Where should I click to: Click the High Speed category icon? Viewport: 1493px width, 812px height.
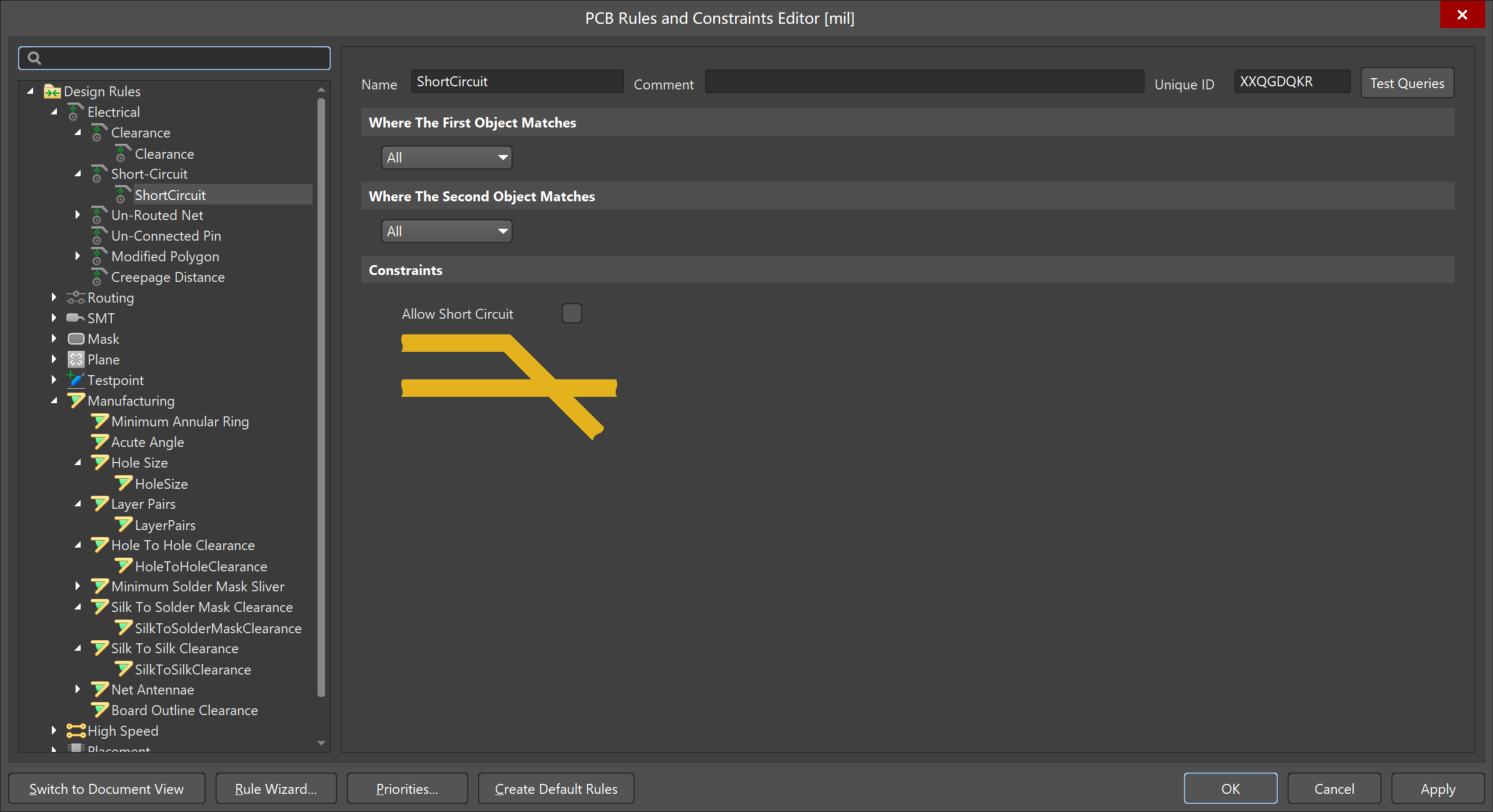pyautogui.click(x=76, y=731)
